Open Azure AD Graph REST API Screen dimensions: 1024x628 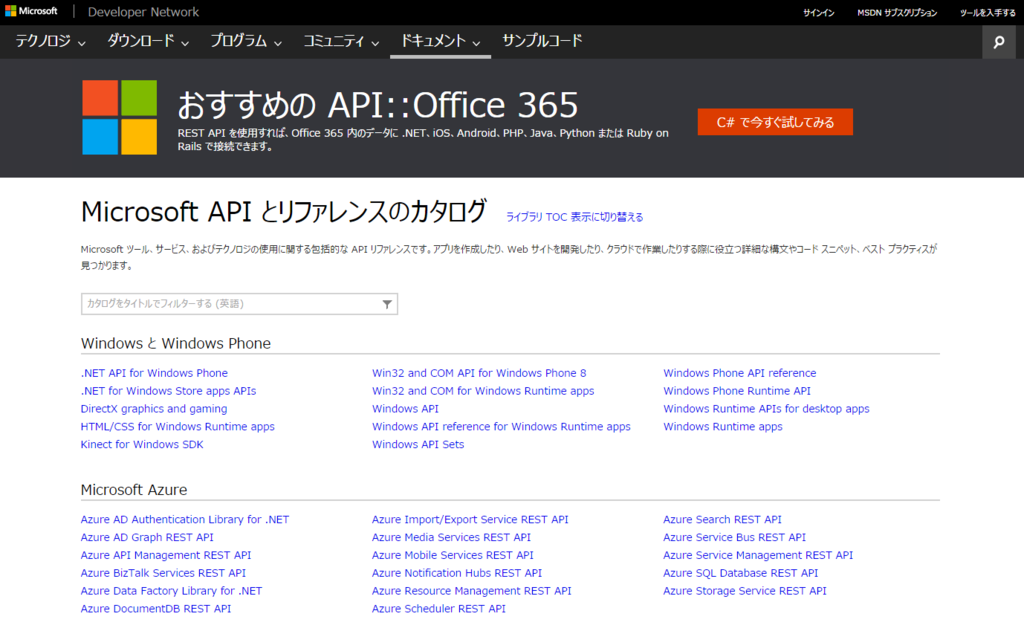147,537
